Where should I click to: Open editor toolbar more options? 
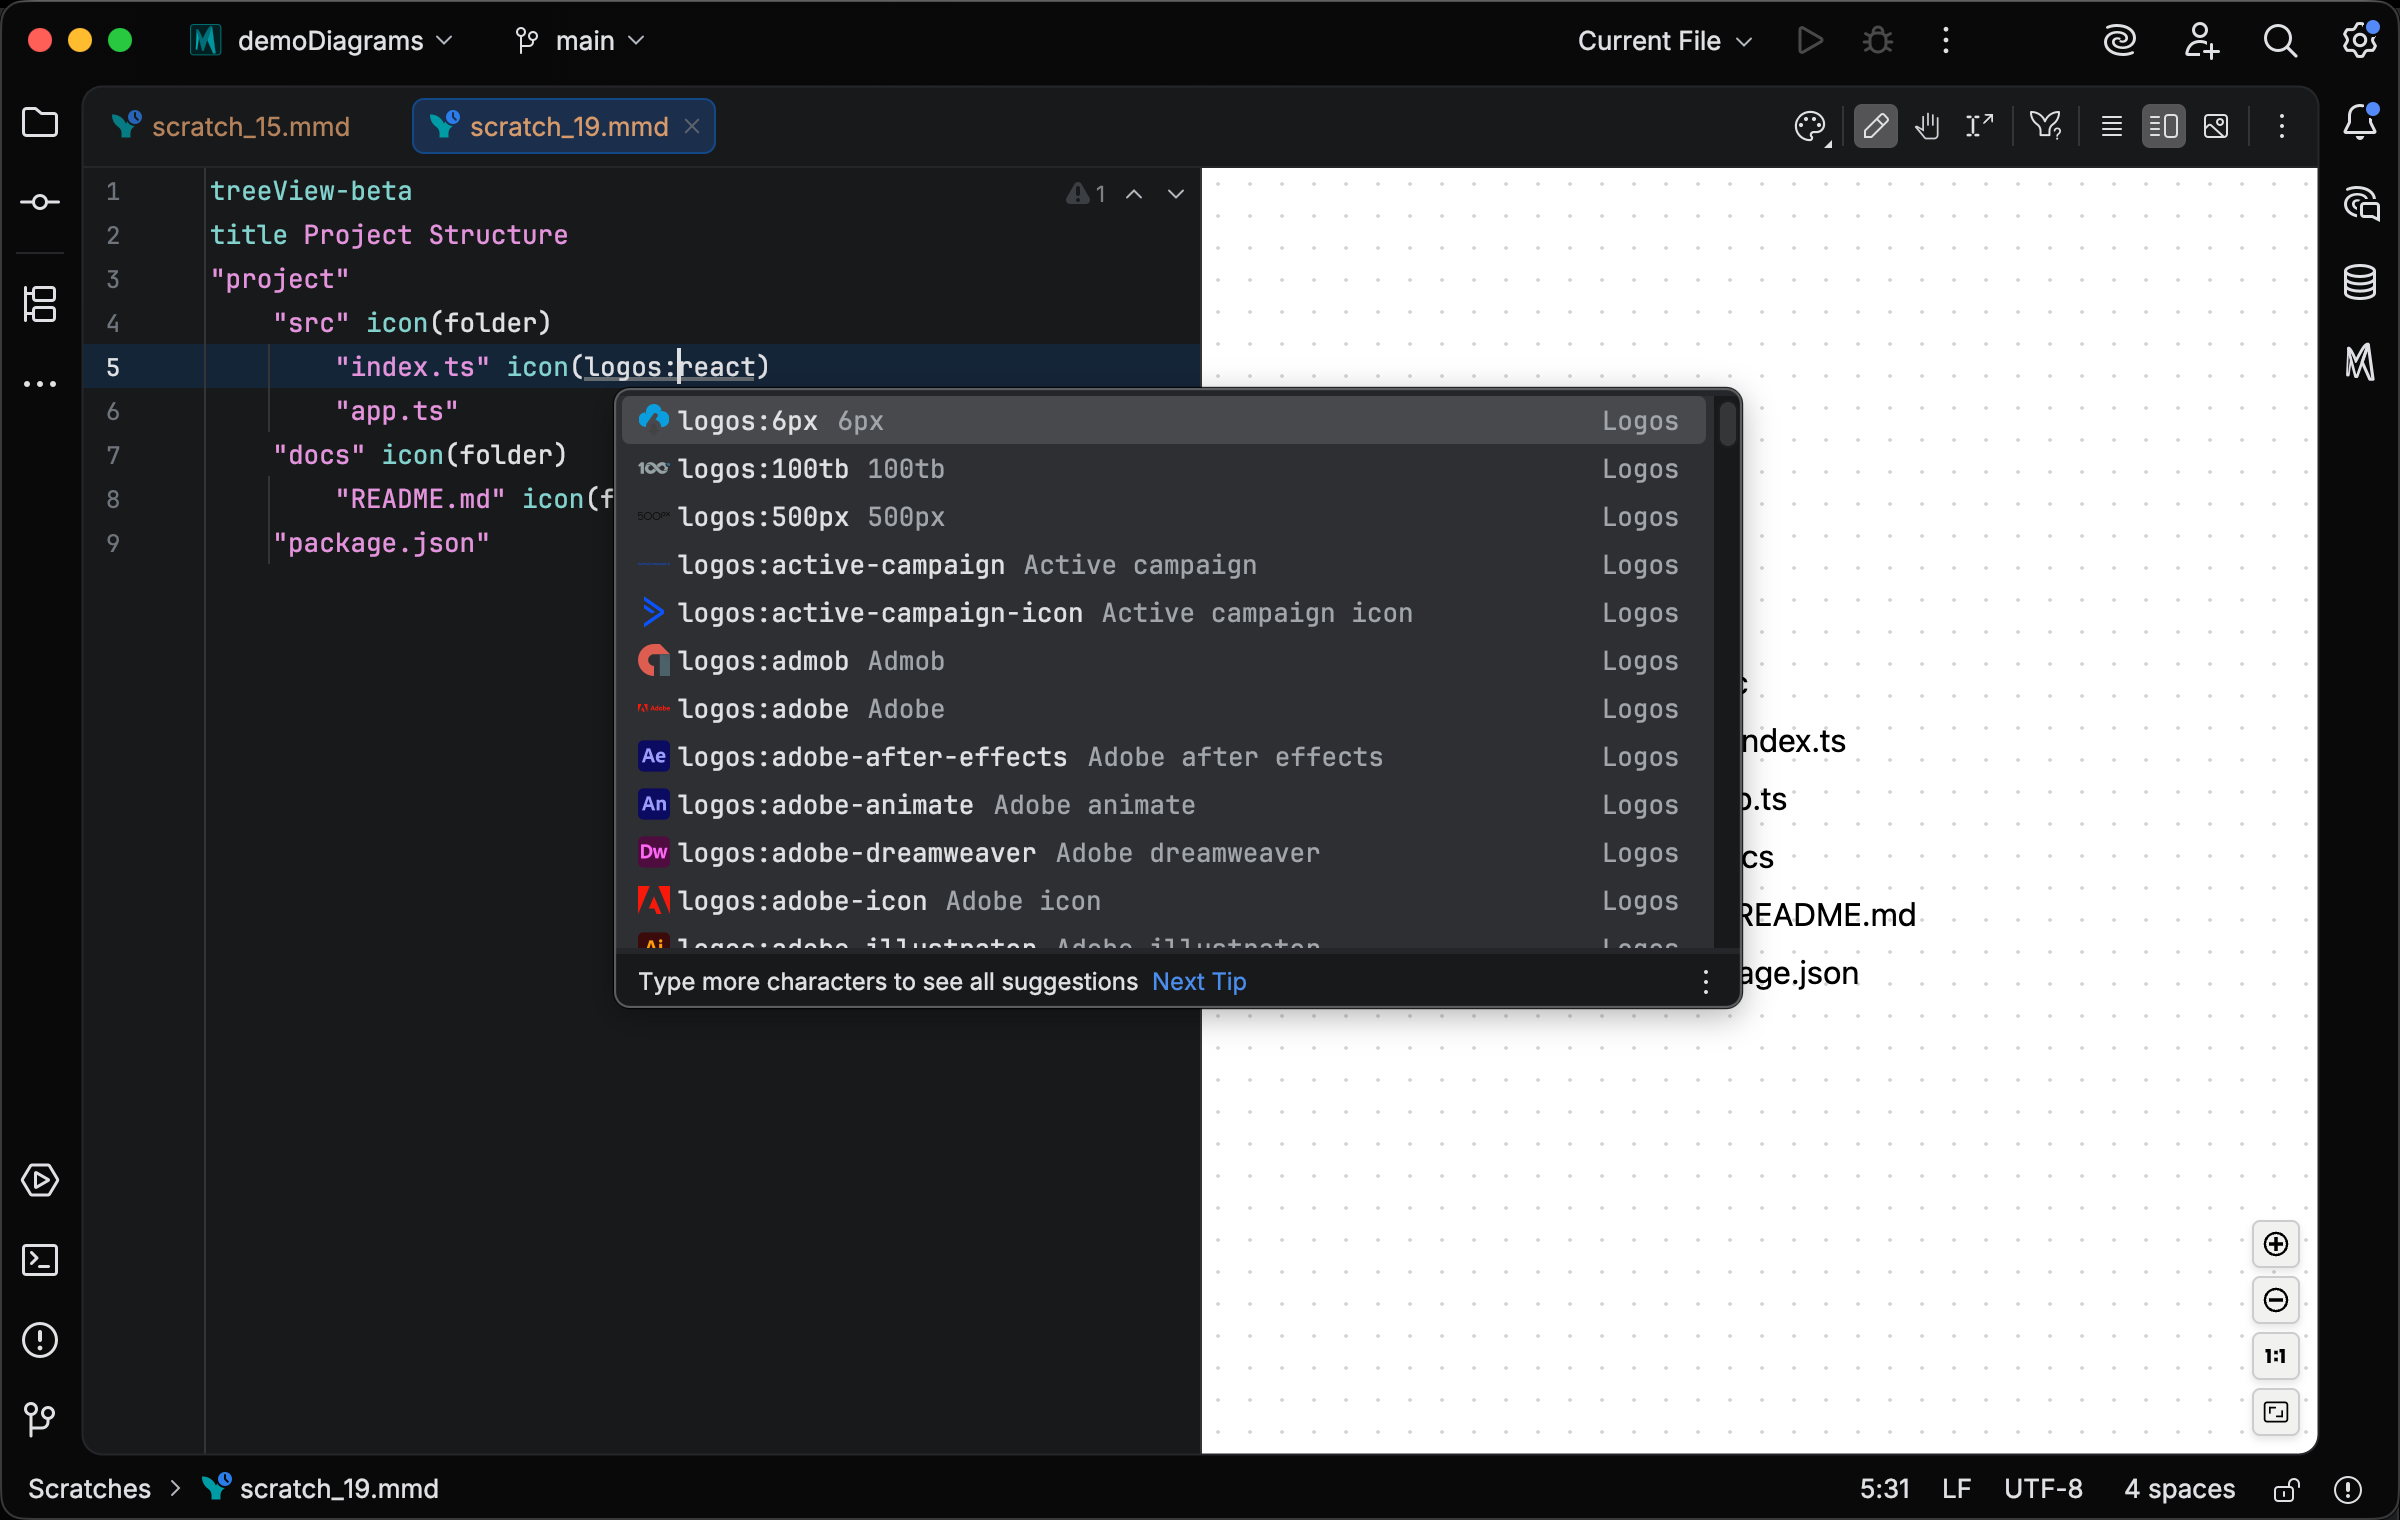tap(2281, 126)
